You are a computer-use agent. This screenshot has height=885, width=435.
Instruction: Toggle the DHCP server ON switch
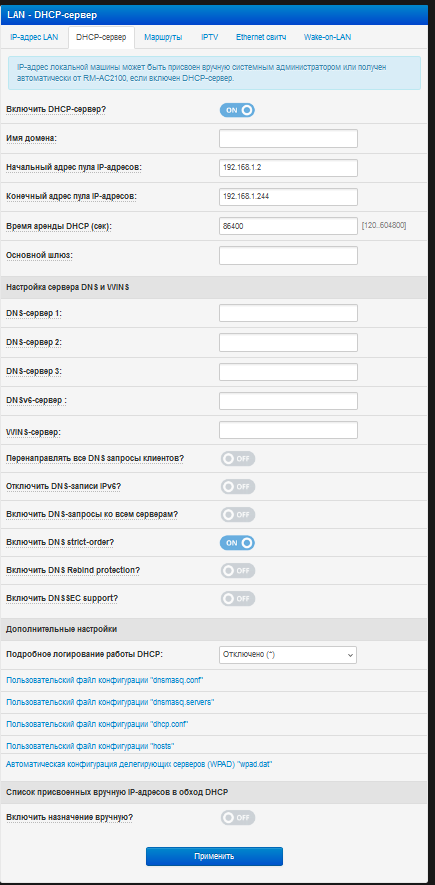click(238, 110)
